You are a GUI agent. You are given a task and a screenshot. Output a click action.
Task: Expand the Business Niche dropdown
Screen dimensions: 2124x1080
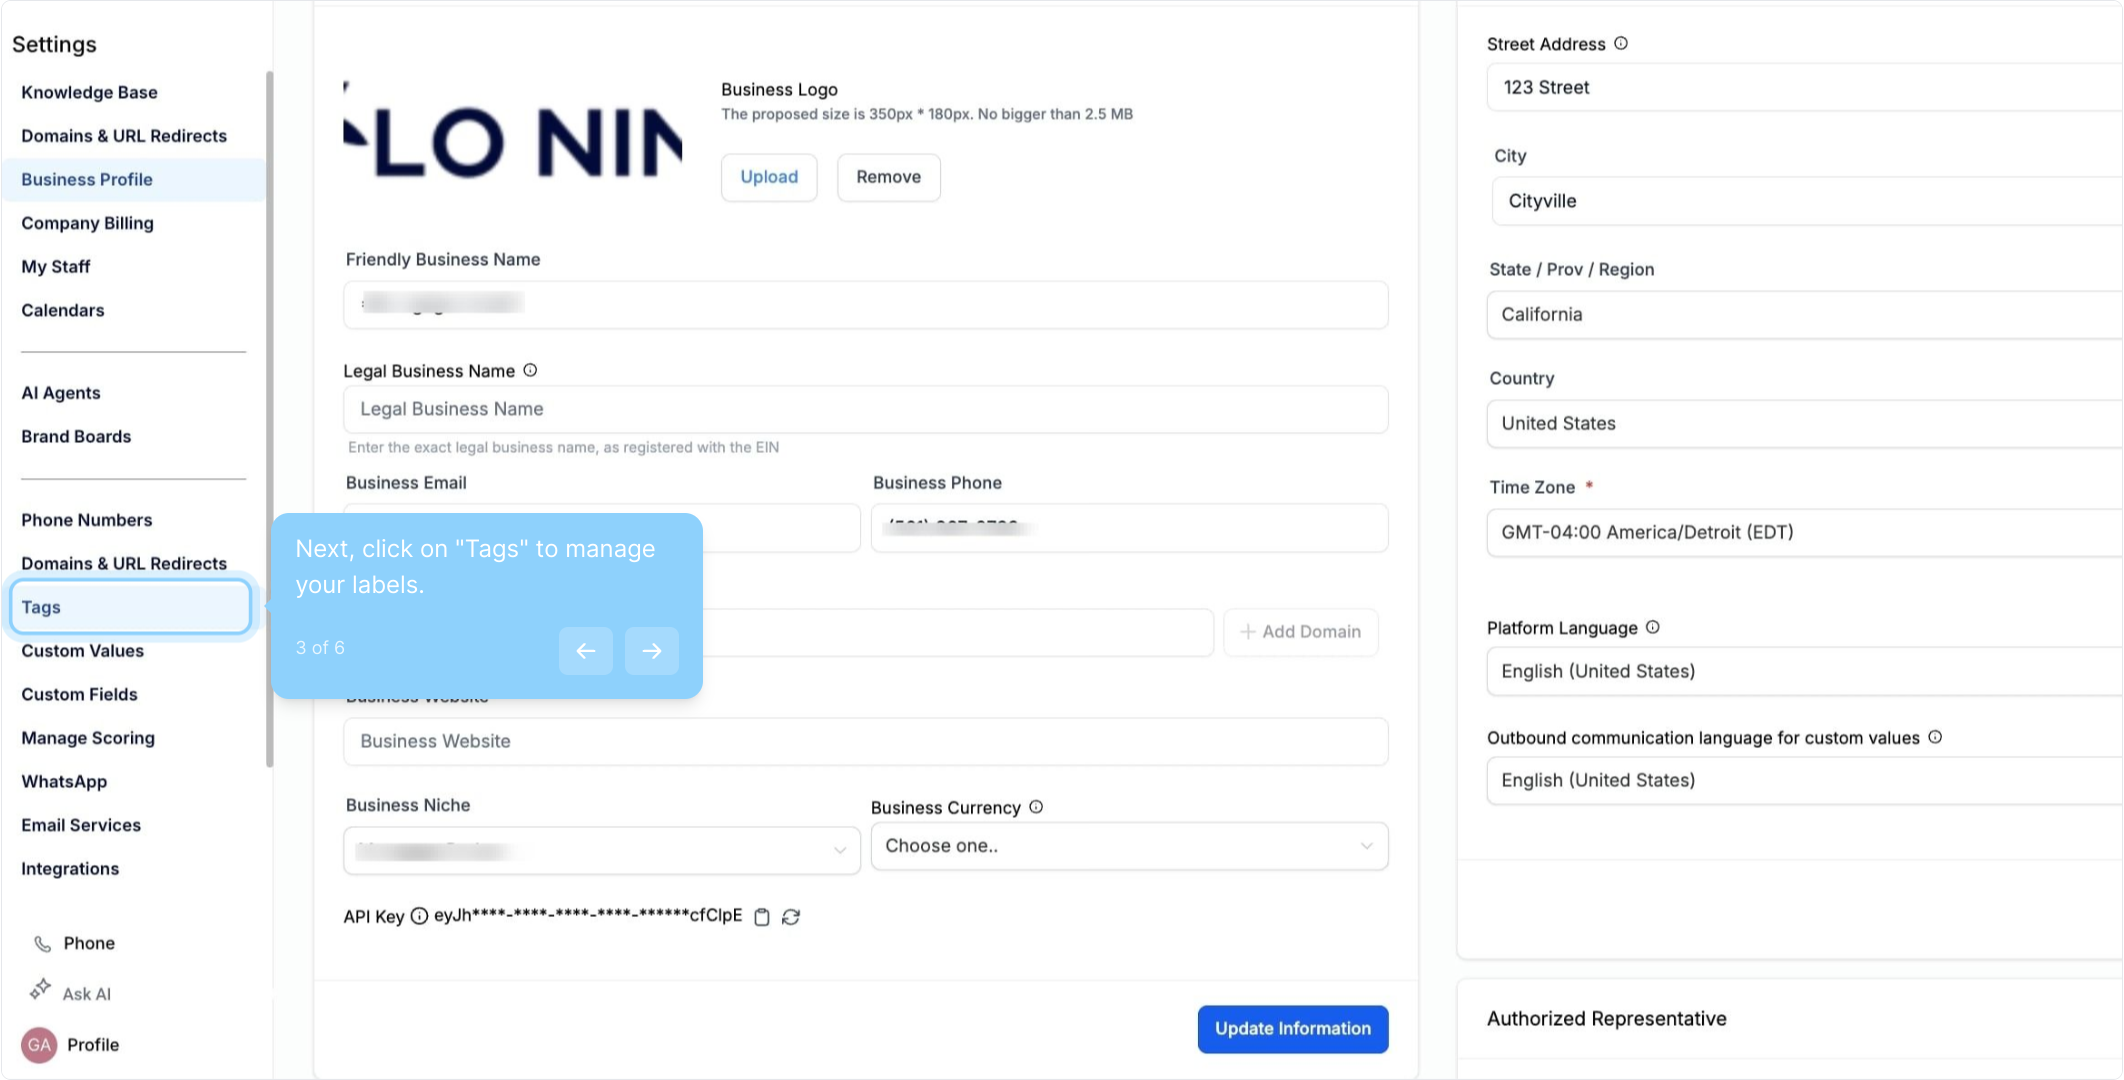pyautogui.click(x=601, y=851)
